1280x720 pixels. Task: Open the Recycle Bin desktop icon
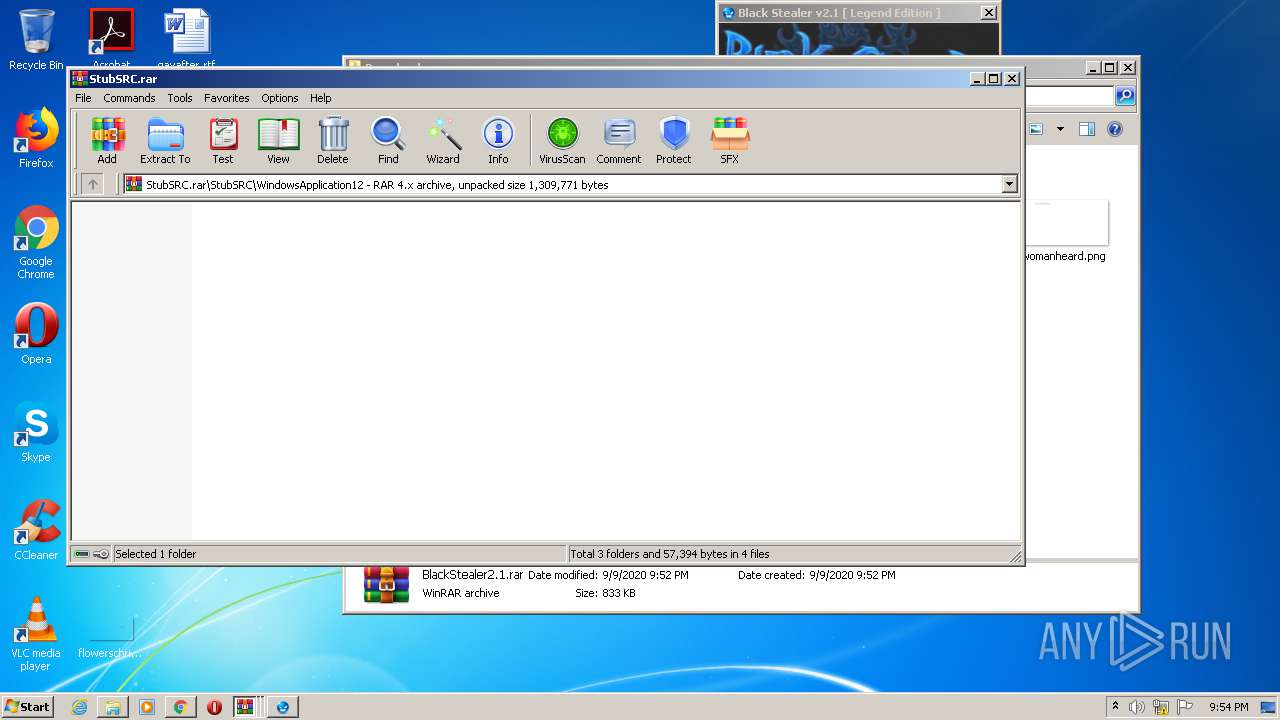[36, 40]
